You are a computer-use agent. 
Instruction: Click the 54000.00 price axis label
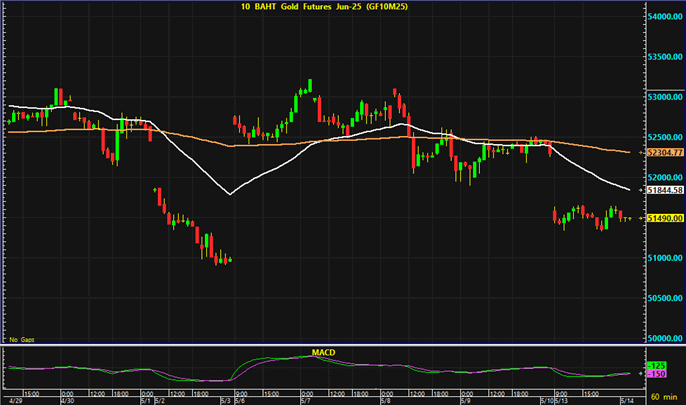click(x=661, y=17)
